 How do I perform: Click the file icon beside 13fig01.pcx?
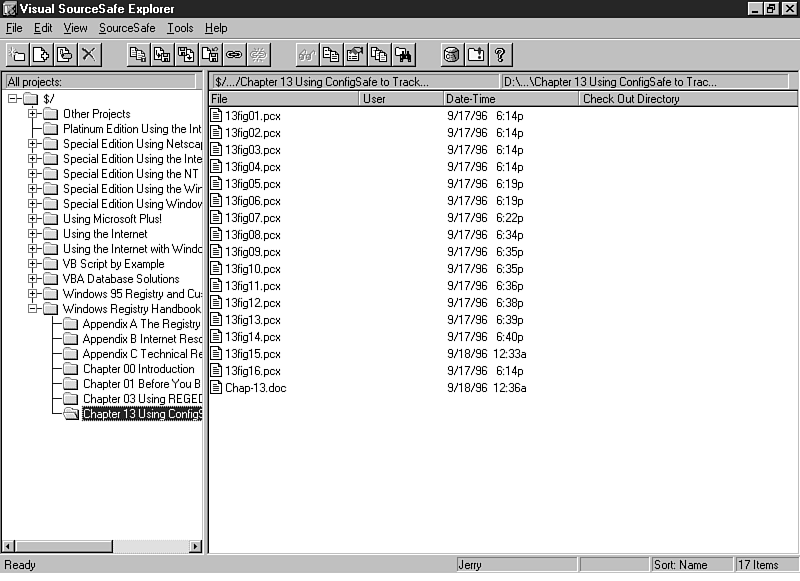(x=216, y=116)
